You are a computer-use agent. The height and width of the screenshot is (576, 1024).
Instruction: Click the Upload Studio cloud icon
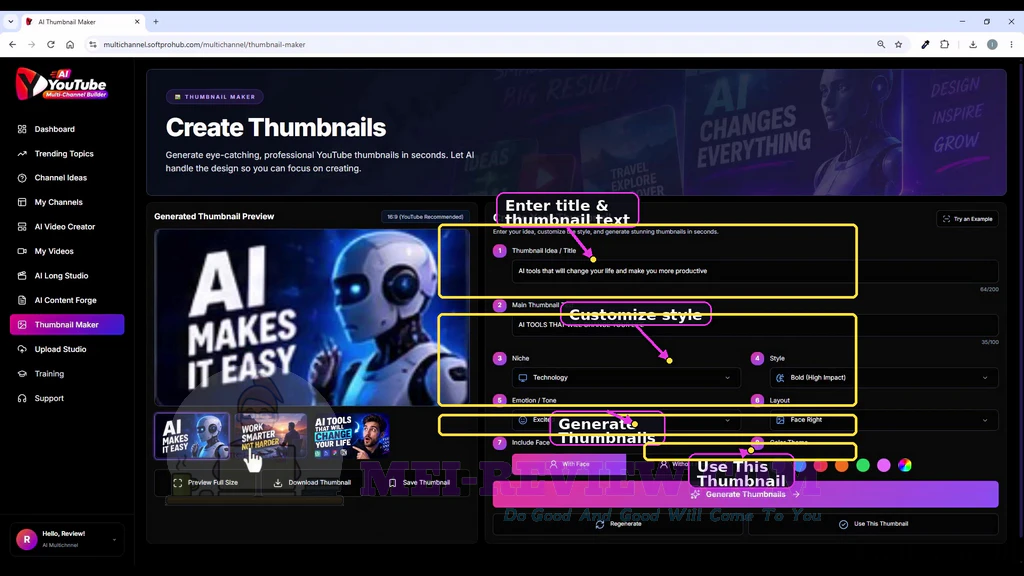pos(22,349)
